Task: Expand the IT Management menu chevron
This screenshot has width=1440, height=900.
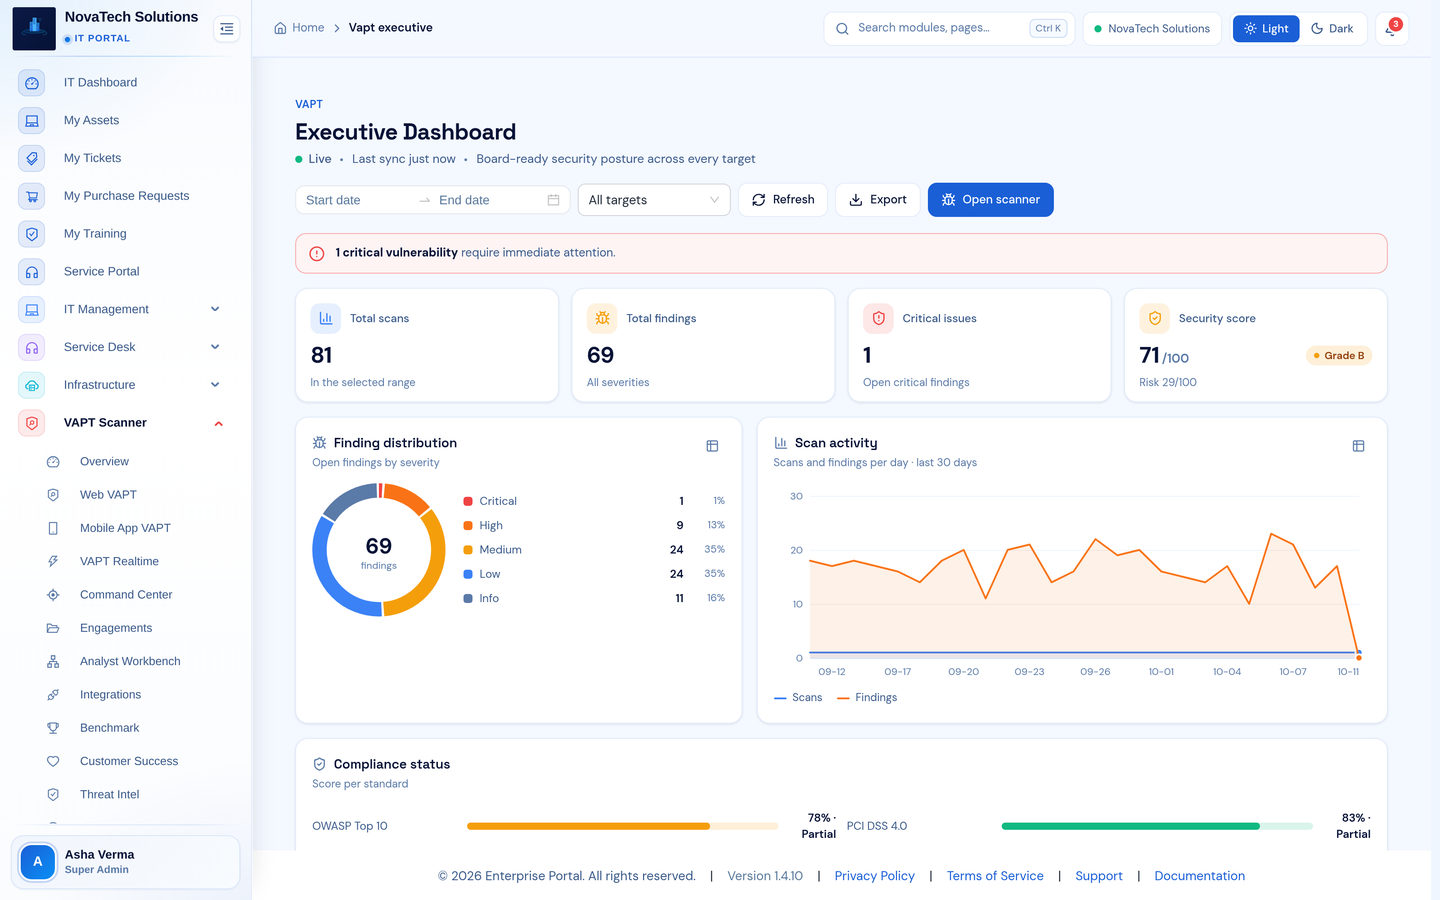Action: tap(215, 310)
